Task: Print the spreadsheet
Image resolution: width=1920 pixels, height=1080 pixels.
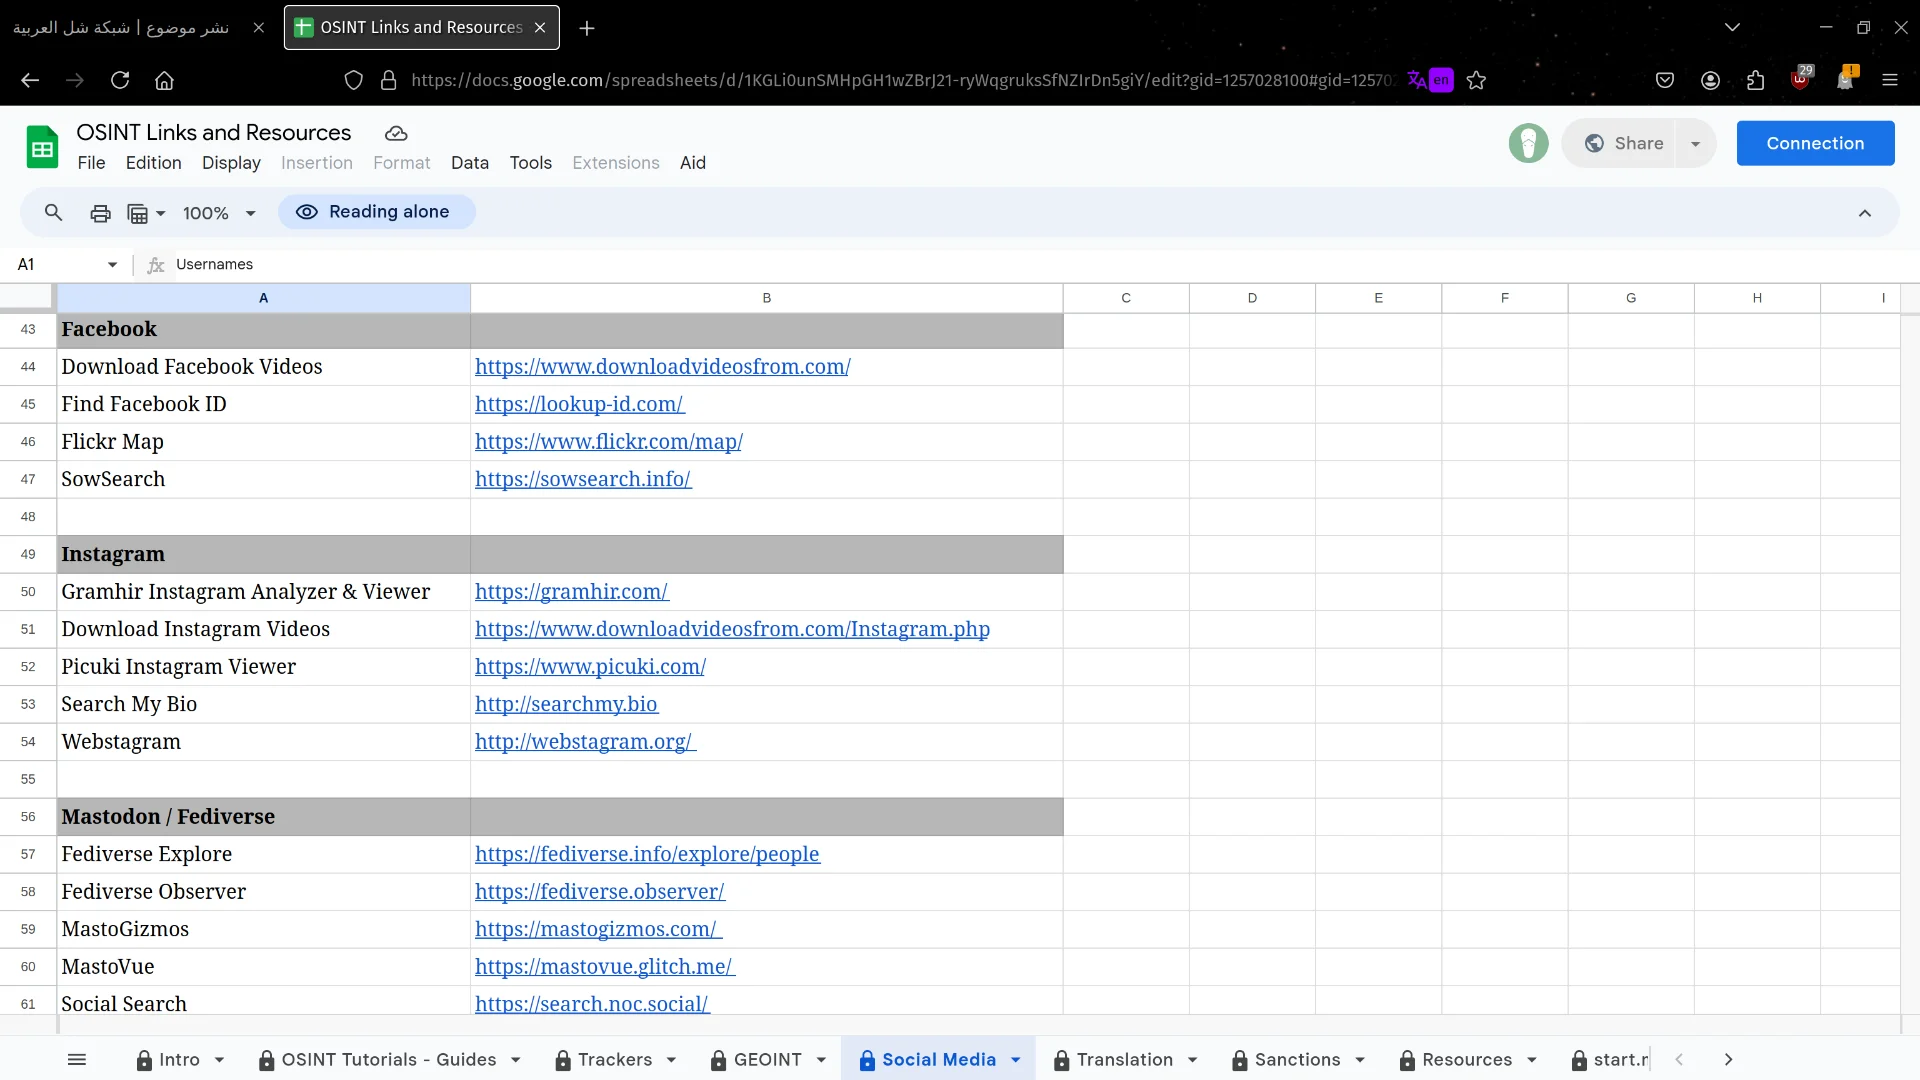Action: point(100,213)
